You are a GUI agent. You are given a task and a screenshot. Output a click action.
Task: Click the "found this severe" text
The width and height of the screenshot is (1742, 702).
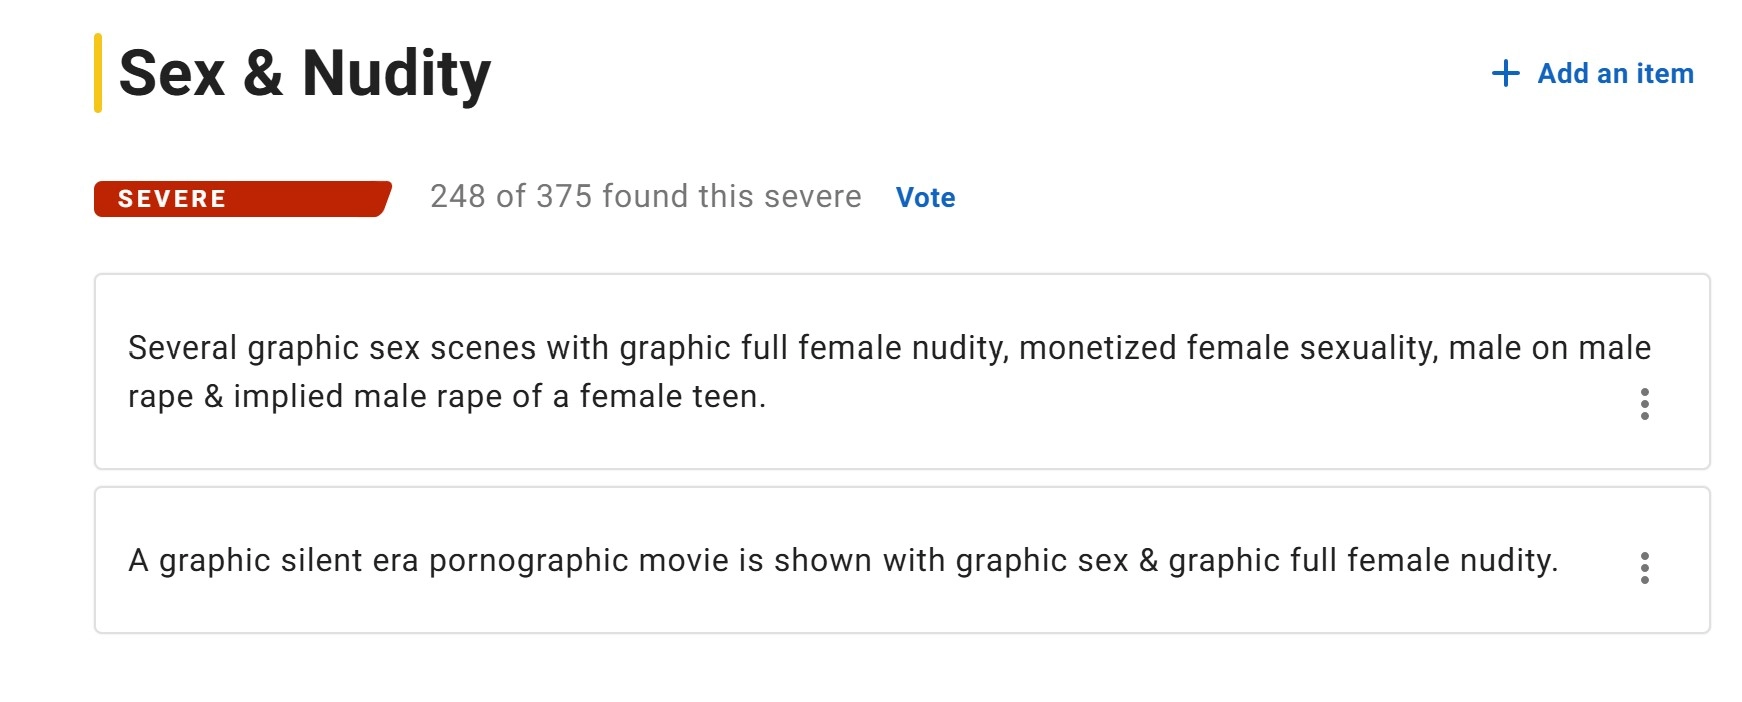tap(731, 196)
